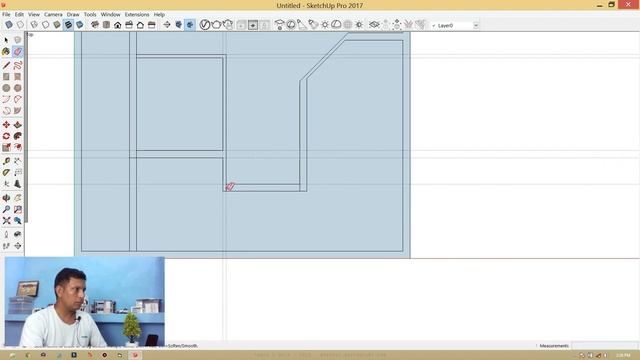Pick the Paint Bucket tool

[x=6, y=51]
